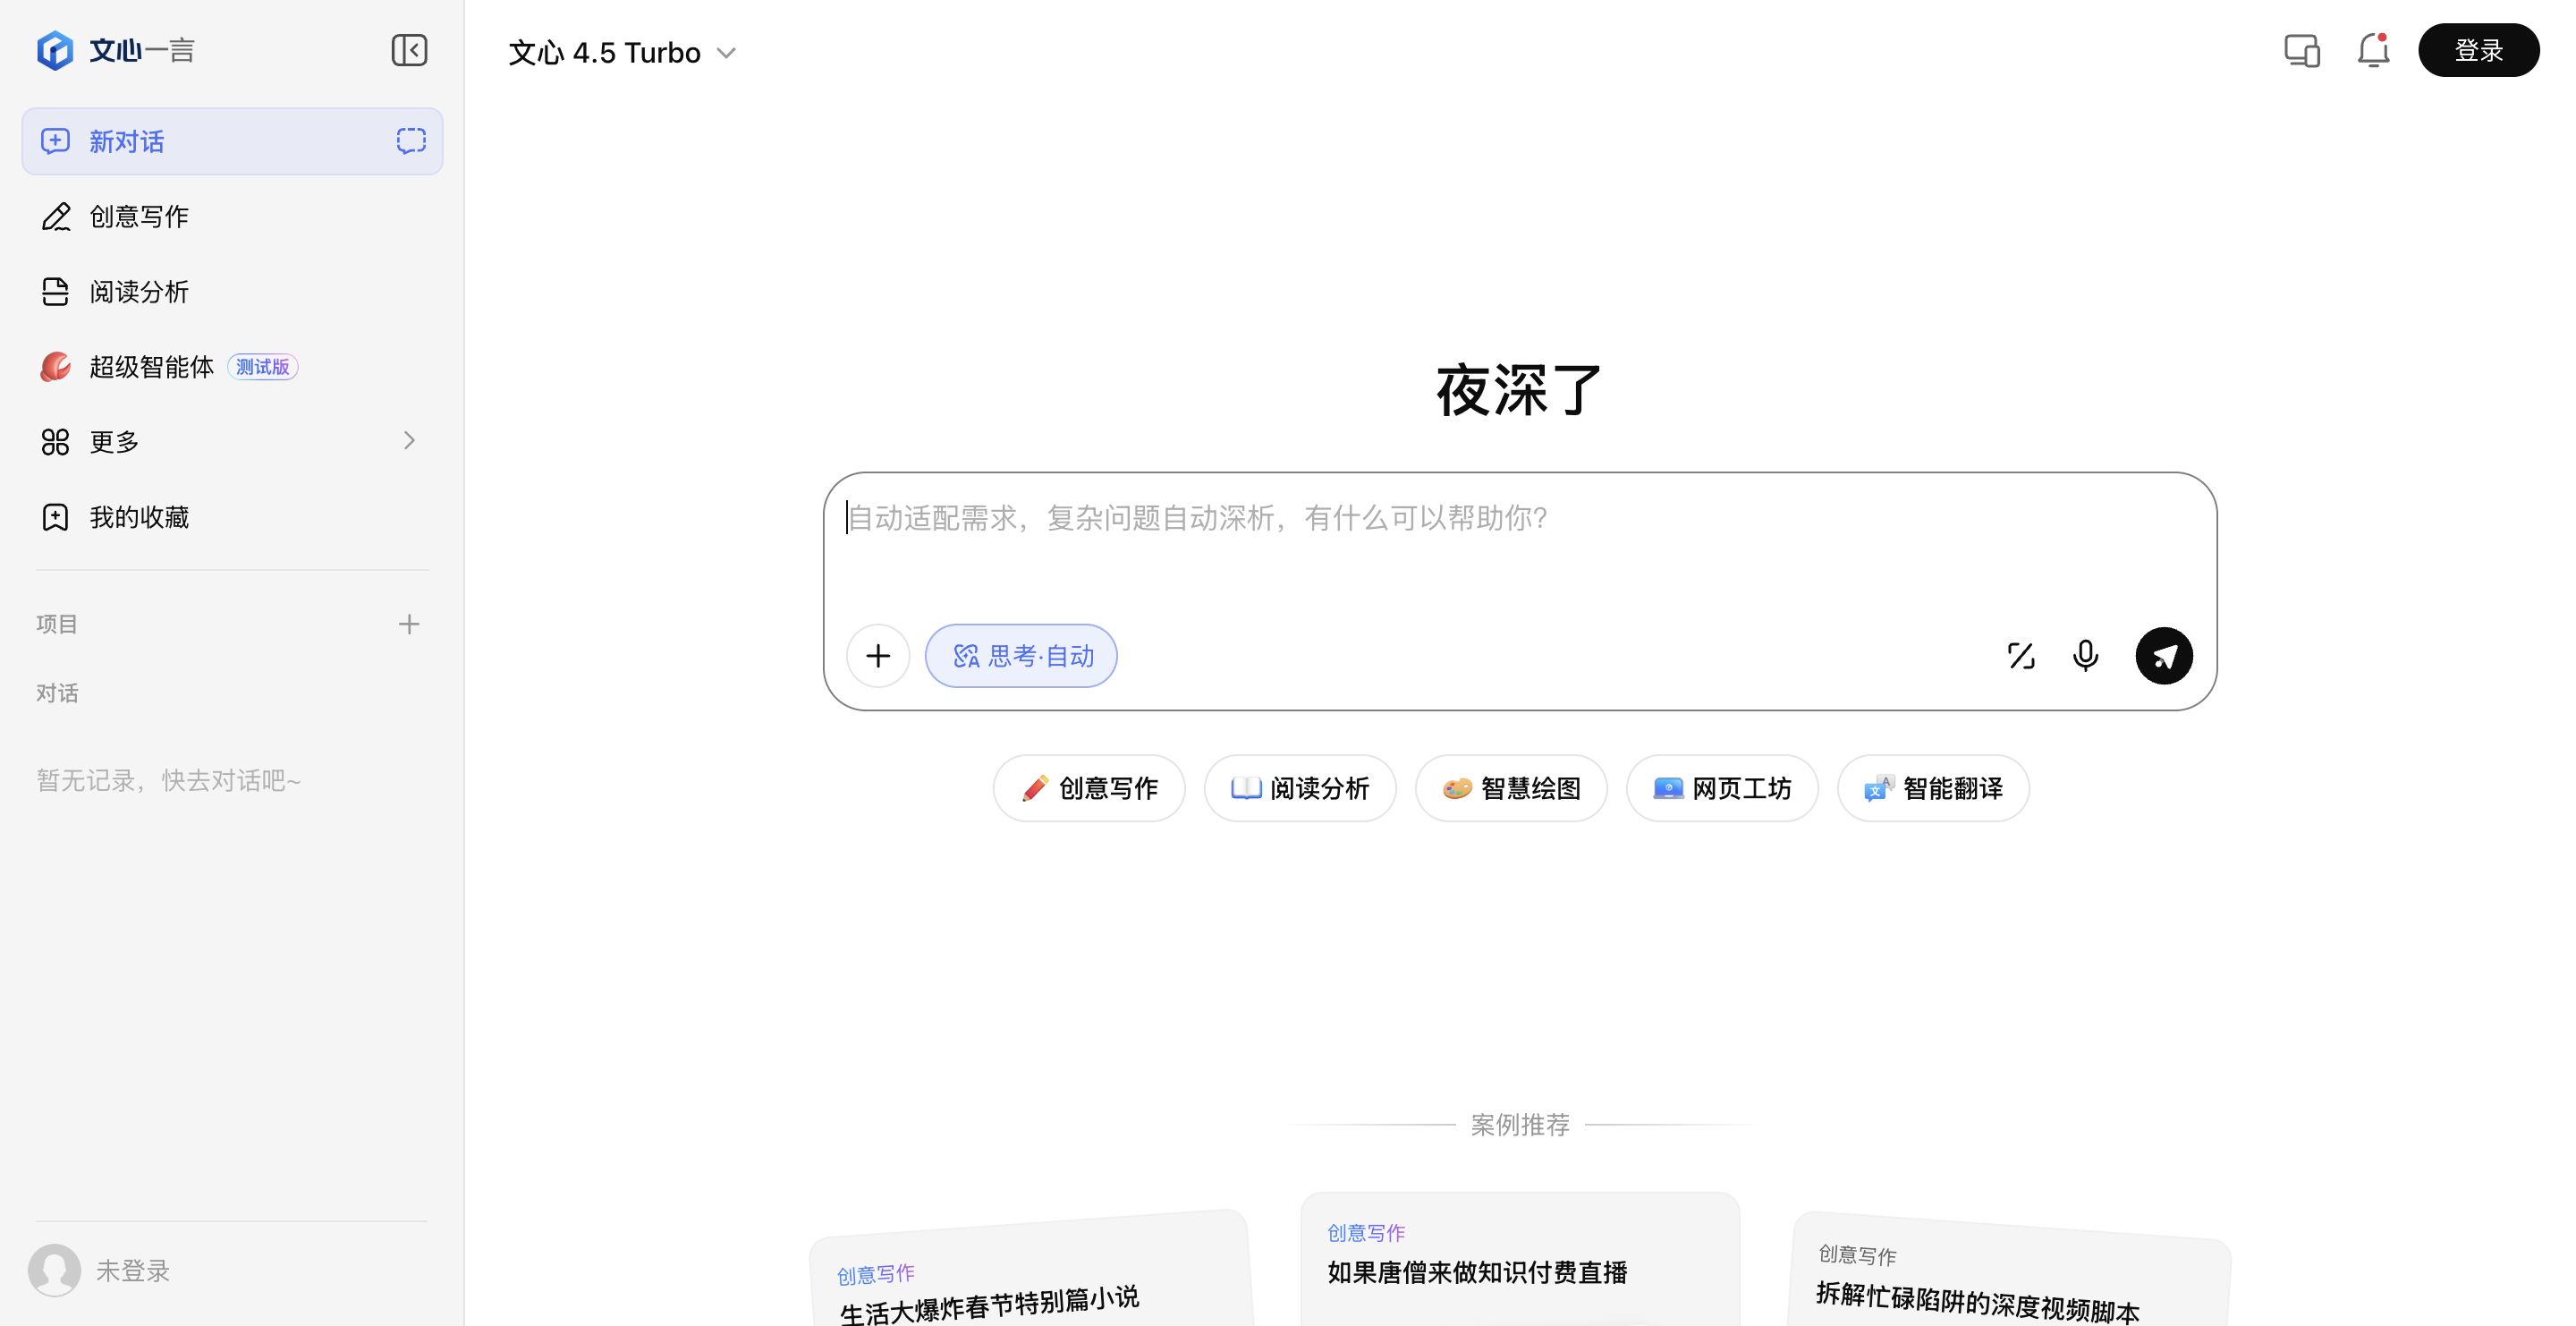The height and width of the screenshot is (1326, 2576).
Task: Open 阅读分析 from the sidebar
Action: [138, 291]
